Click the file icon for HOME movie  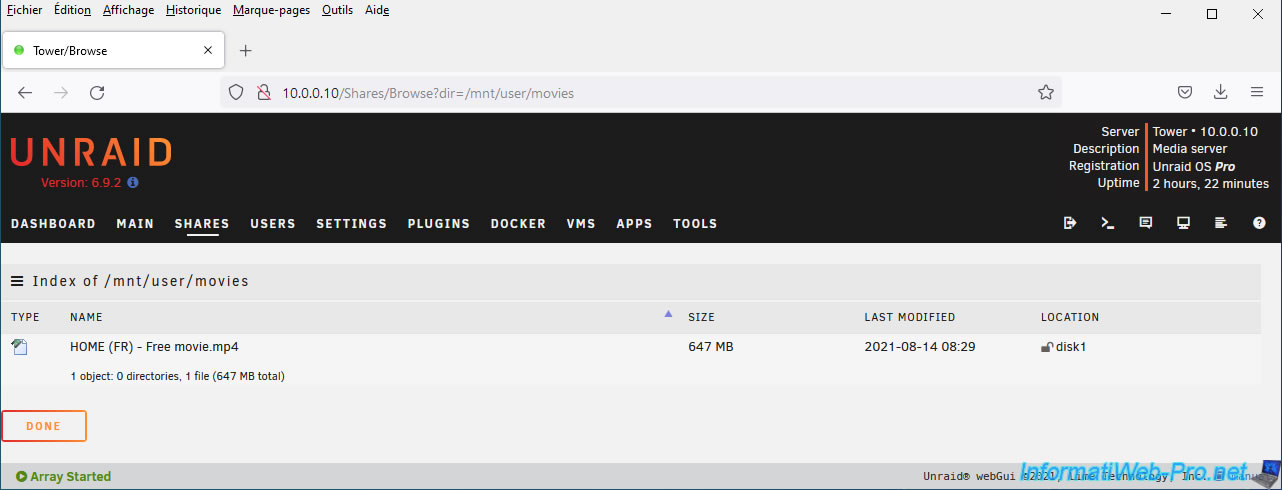[20, 347]
